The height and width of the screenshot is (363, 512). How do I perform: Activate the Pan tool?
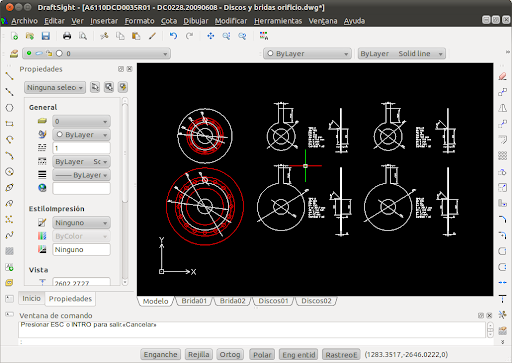pyautogui.click(x=211, y=36)
